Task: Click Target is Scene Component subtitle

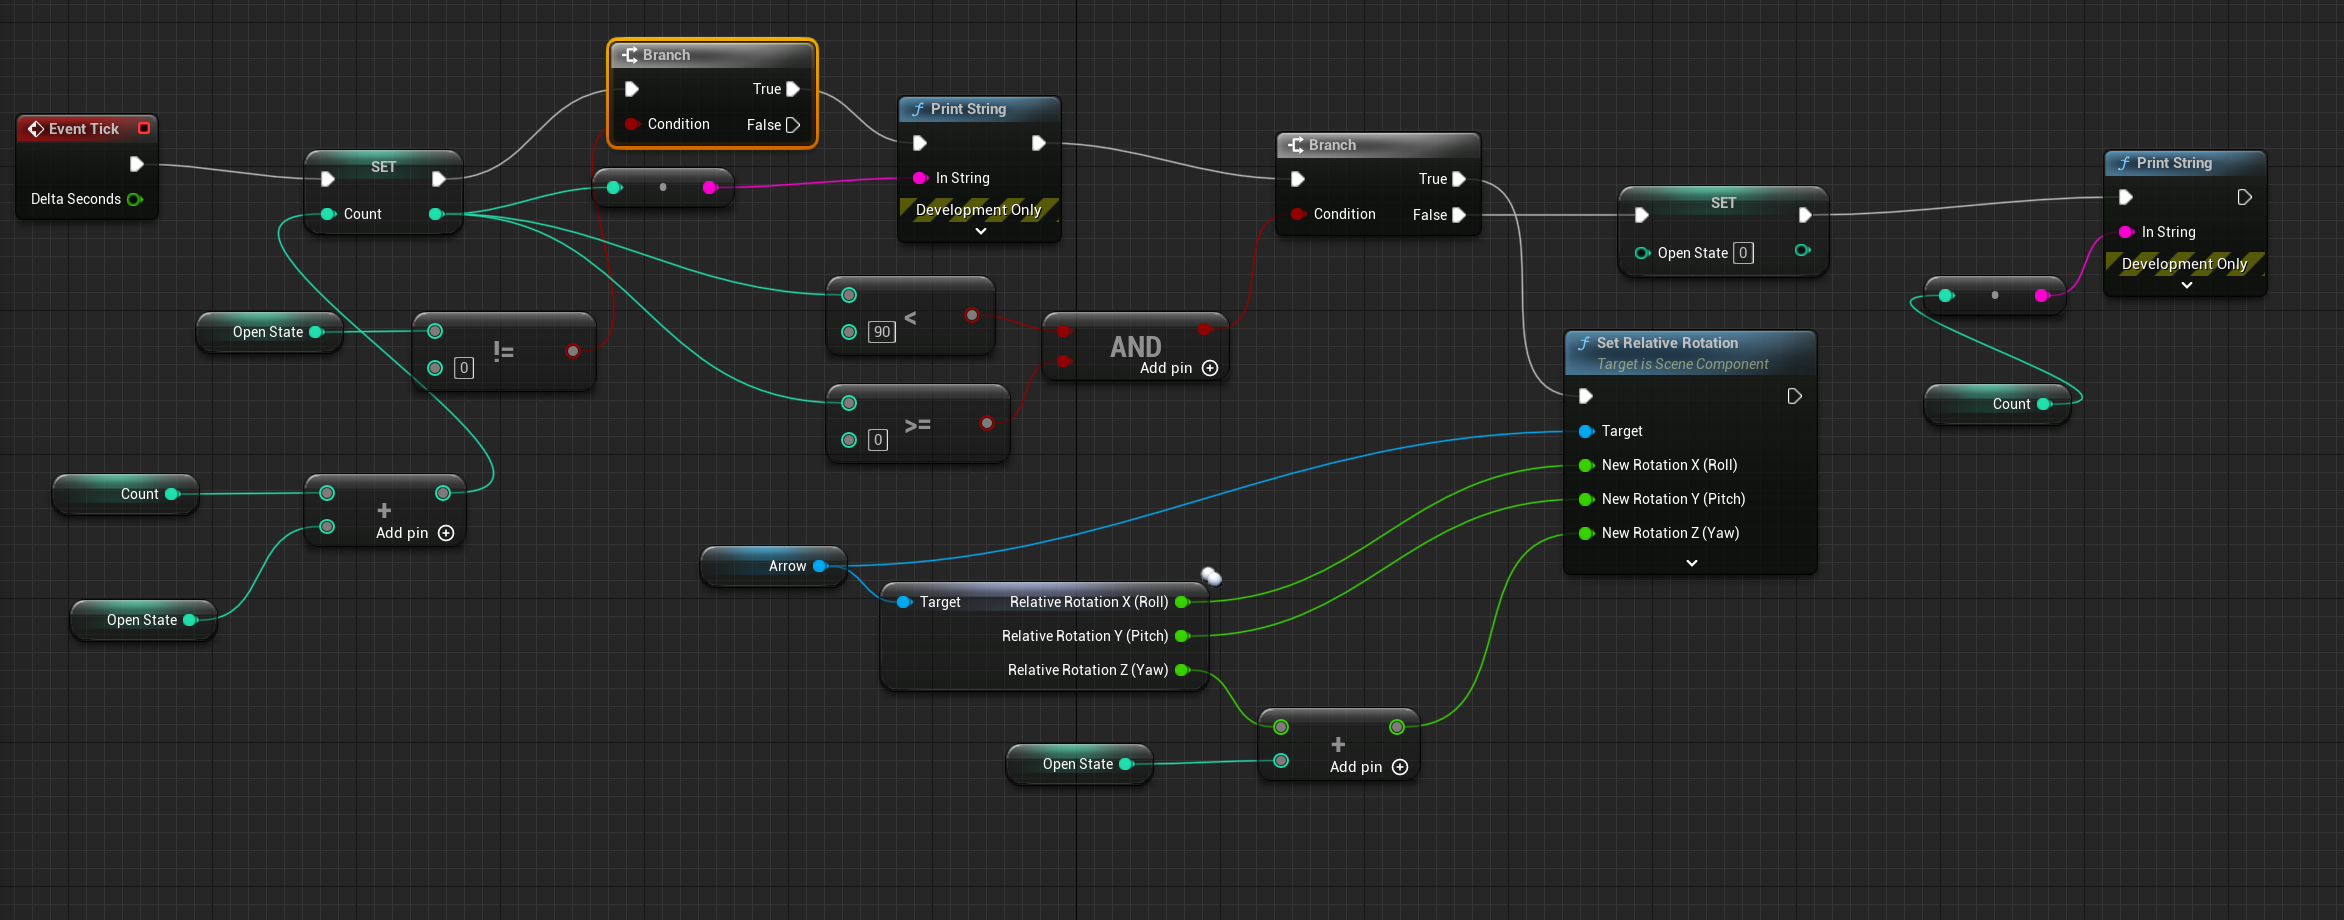Action: [1683, 364]
